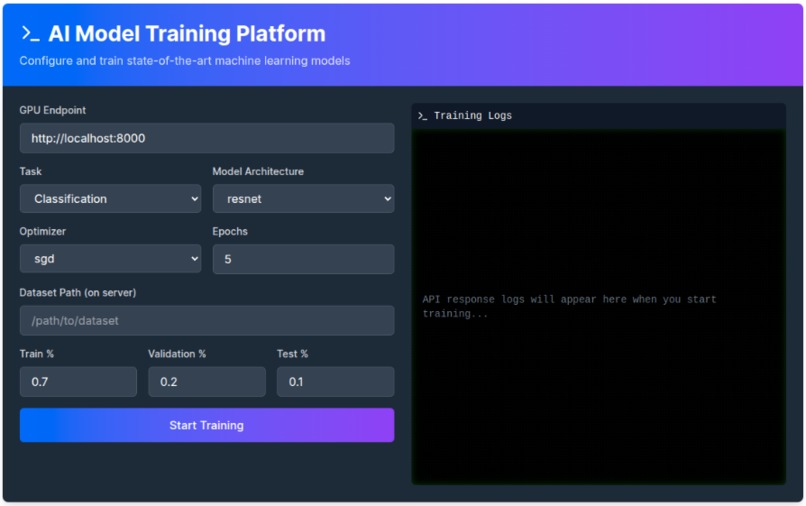
Task: Click the Task label
Action: click(30, 171)
